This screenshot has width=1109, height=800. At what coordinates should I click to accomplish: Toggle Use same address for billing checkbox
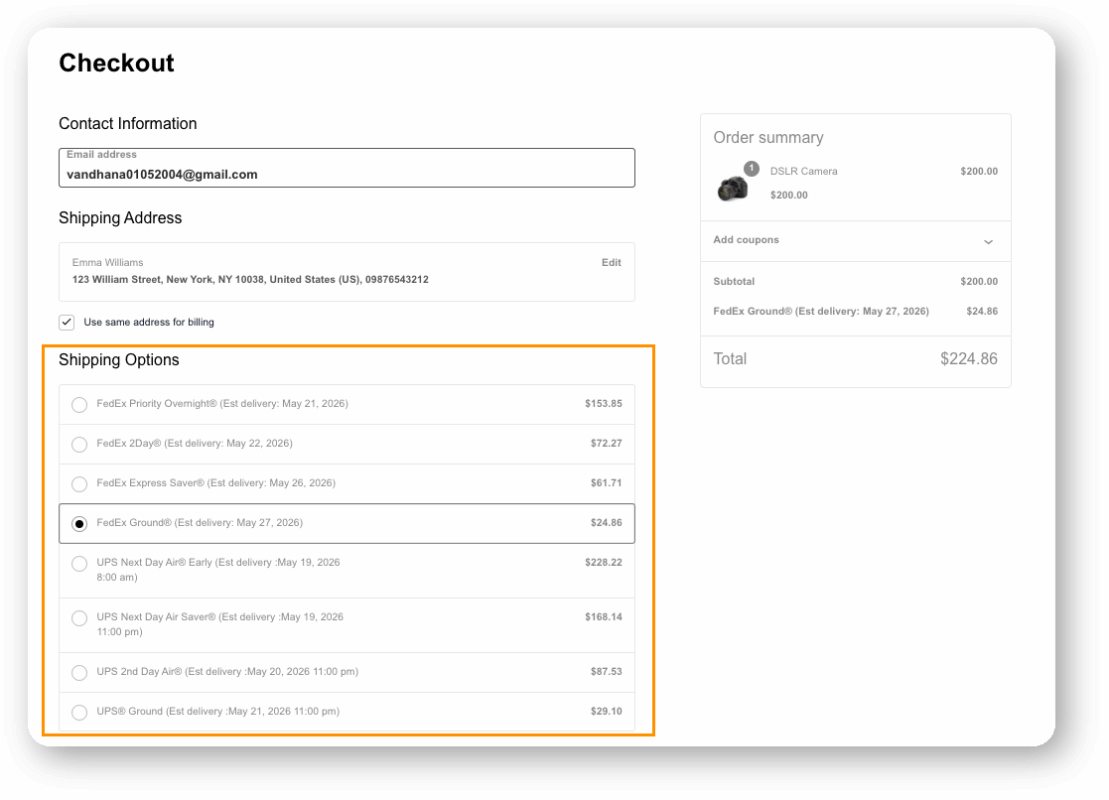click(x=66, y=323)
